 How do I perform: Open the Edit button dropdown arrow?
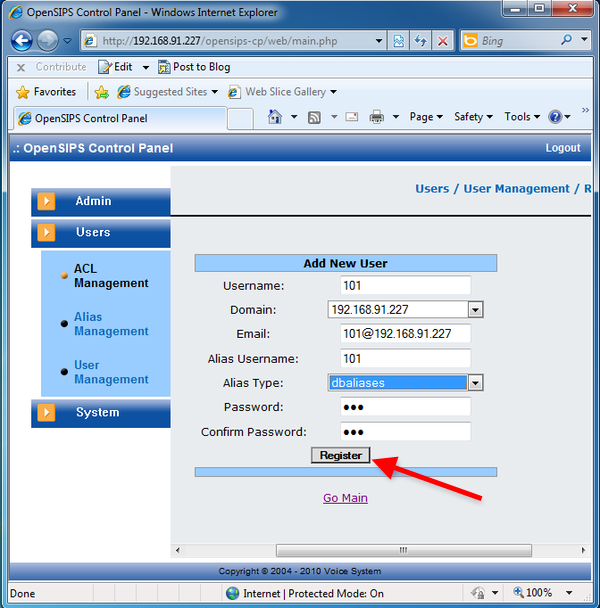click(146, 67)
